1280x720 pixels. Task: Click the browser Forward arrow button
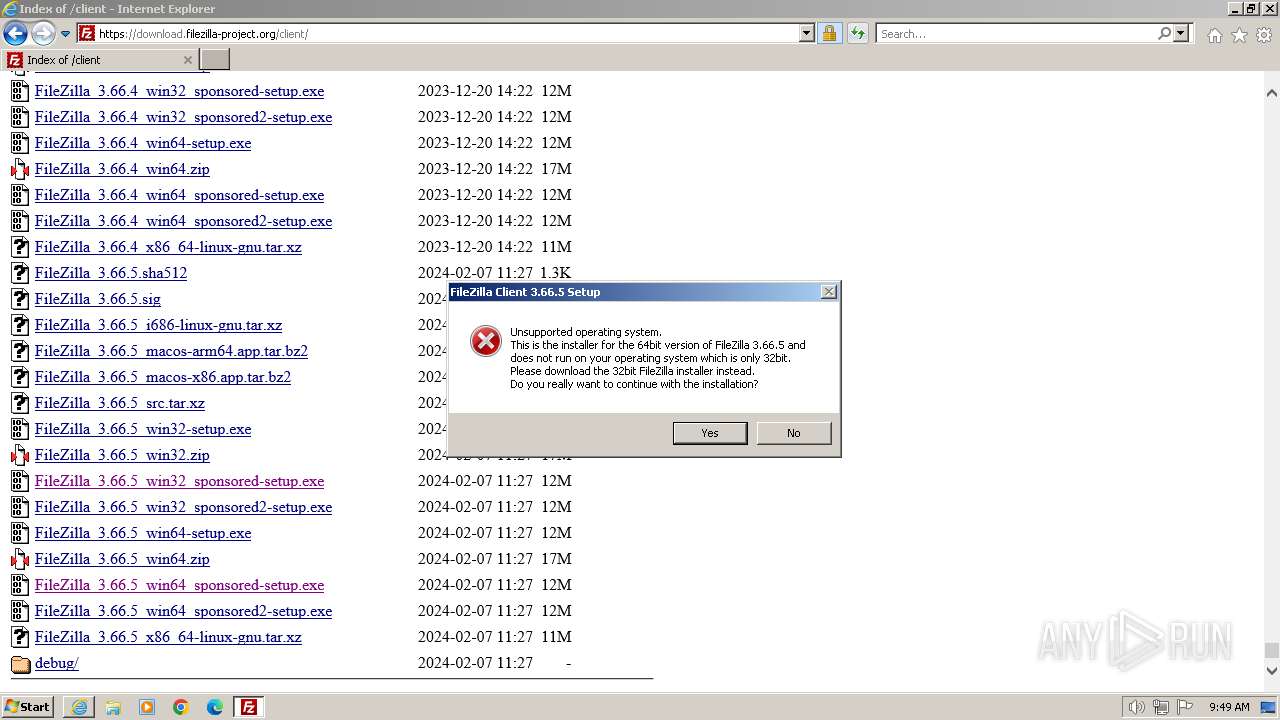43,33
